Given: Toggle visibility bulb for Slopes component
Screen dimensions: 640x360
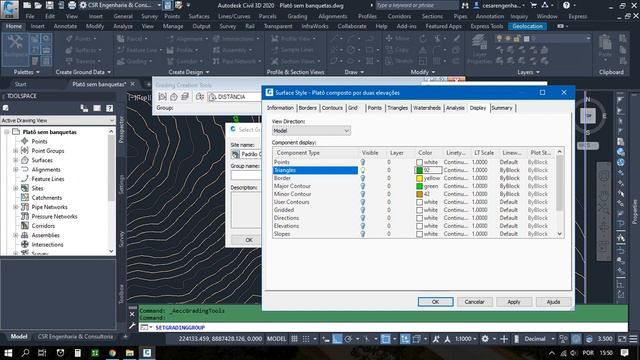Looking at the screenshot, I should [x=362, y=234].
